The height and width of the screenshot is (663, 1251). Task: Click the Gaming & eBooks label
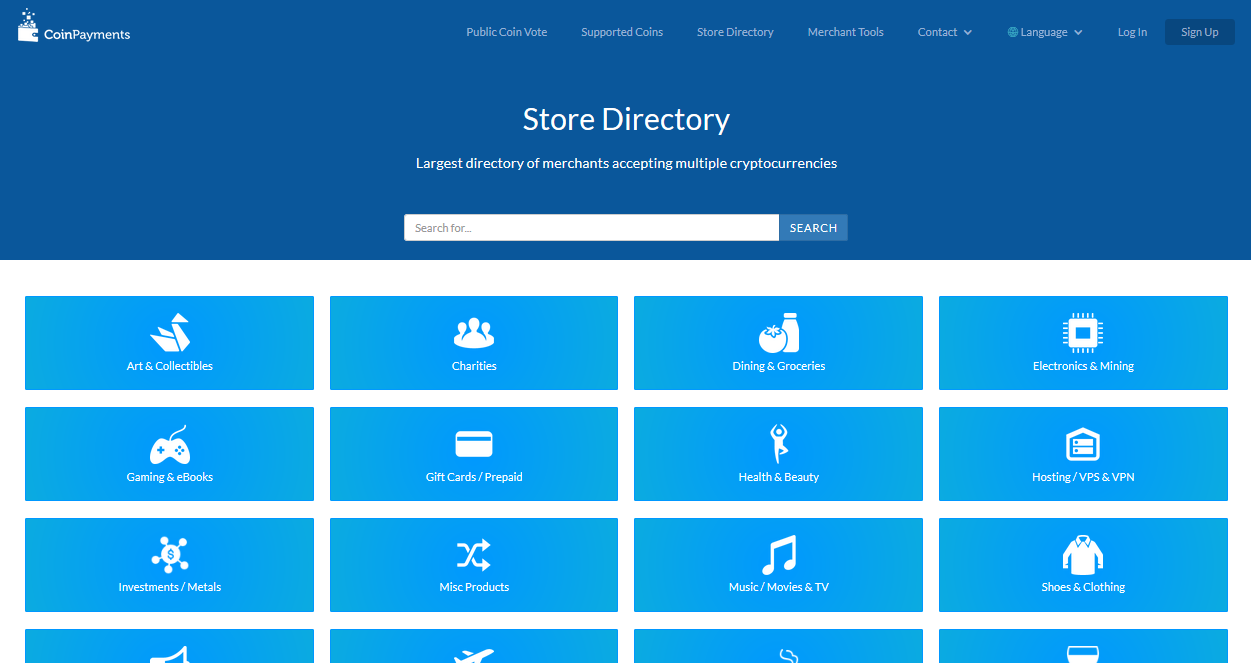170,477
